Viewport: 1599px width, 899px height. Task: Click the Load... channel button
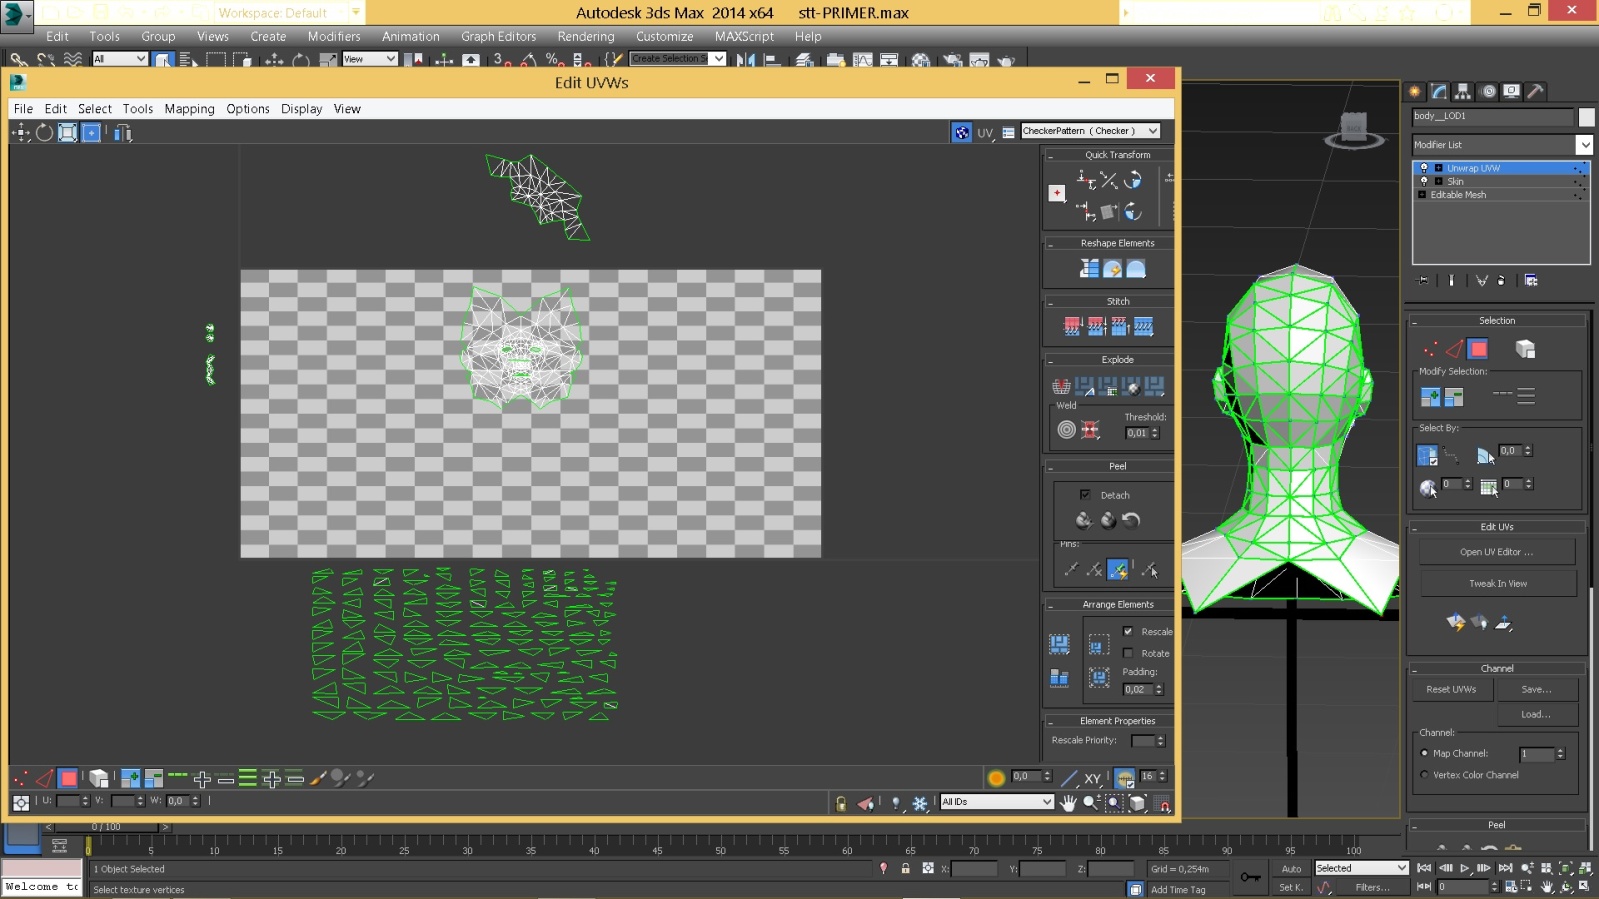[1536, 714]
